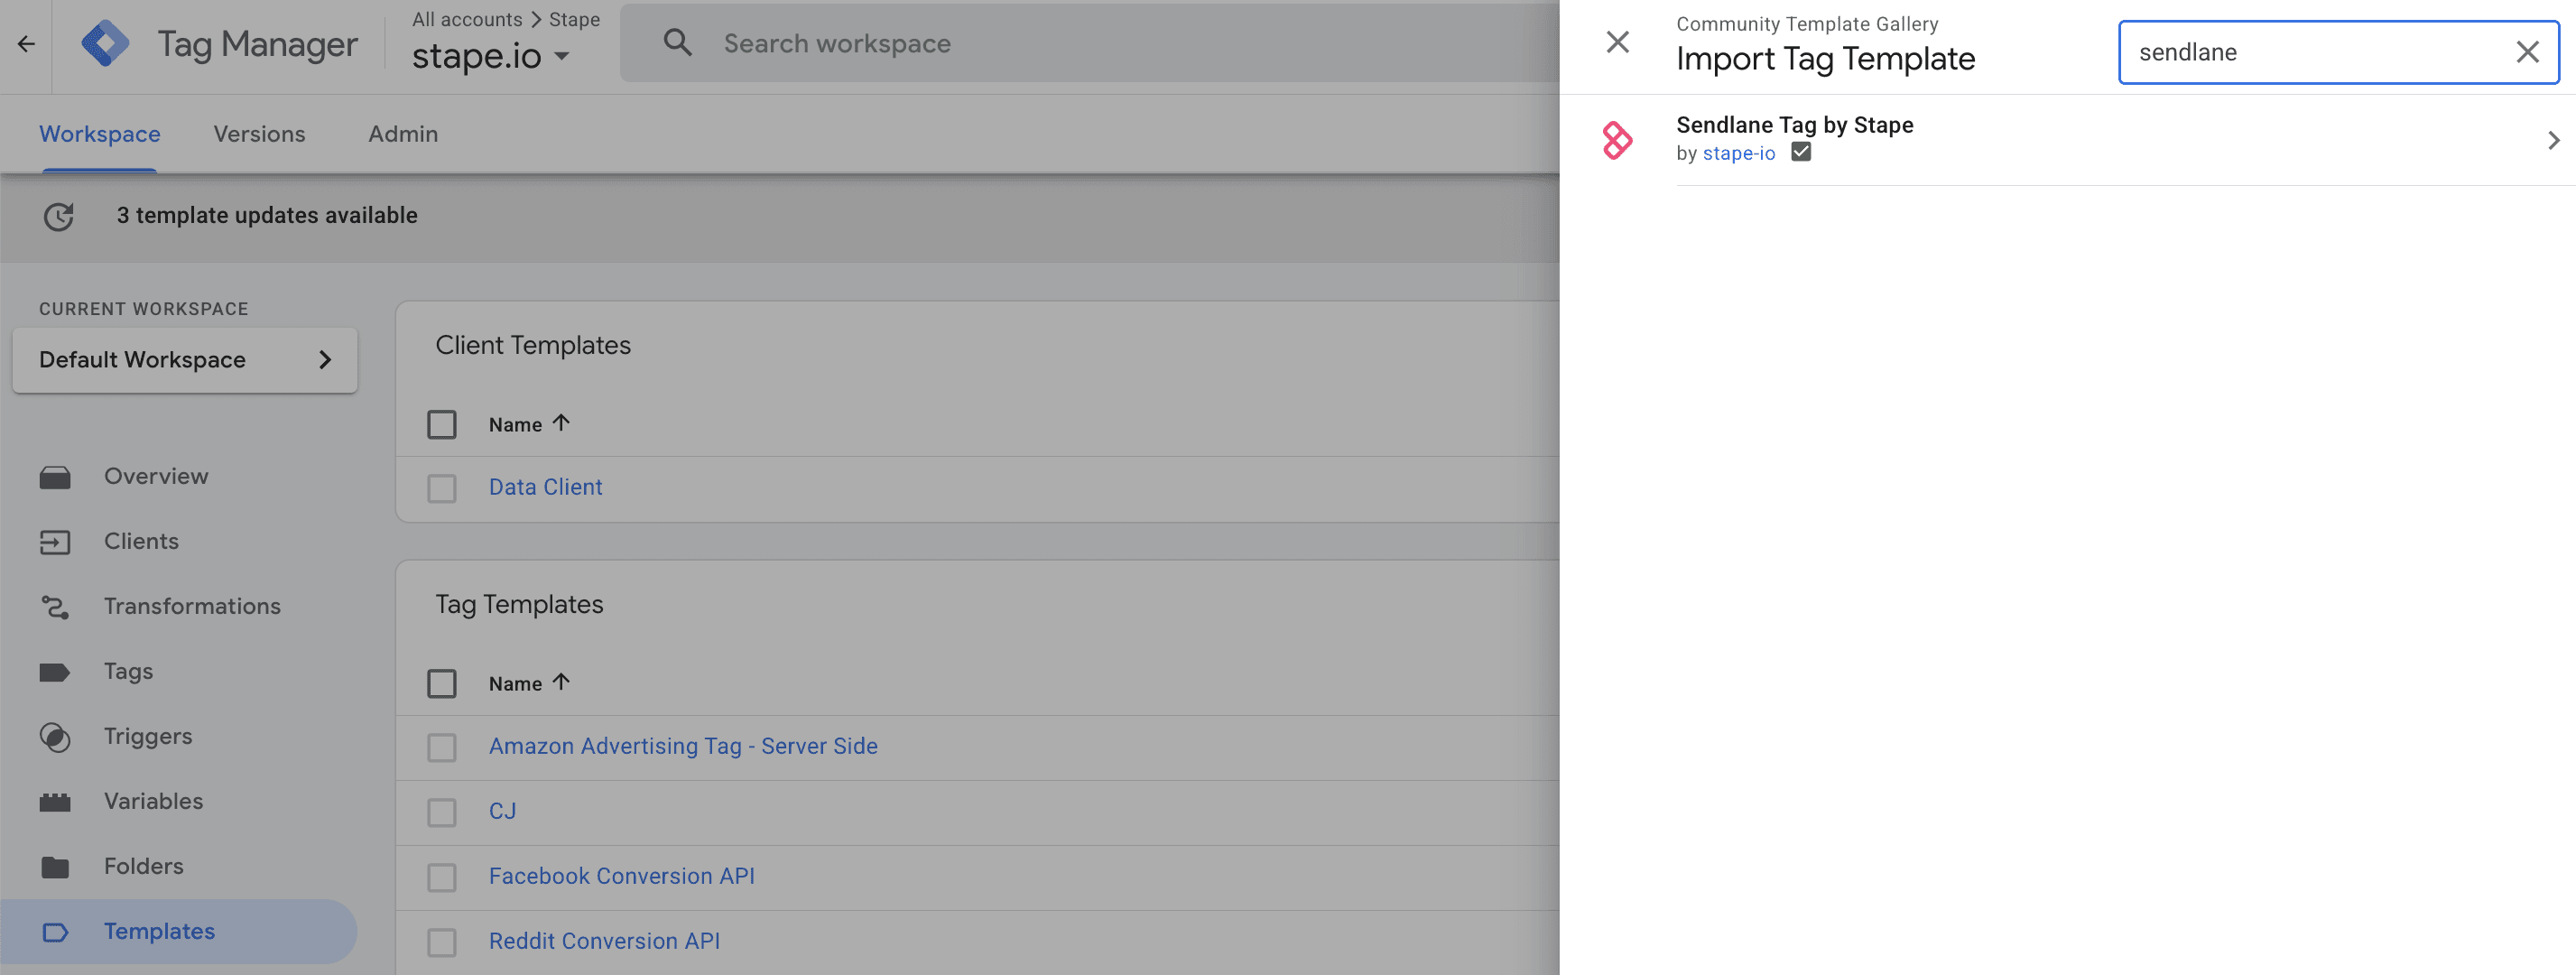Select the Facebook Conversion API checkbox
The height and width of the screenshot is (975, 2576).
click(x=442, y=877)
